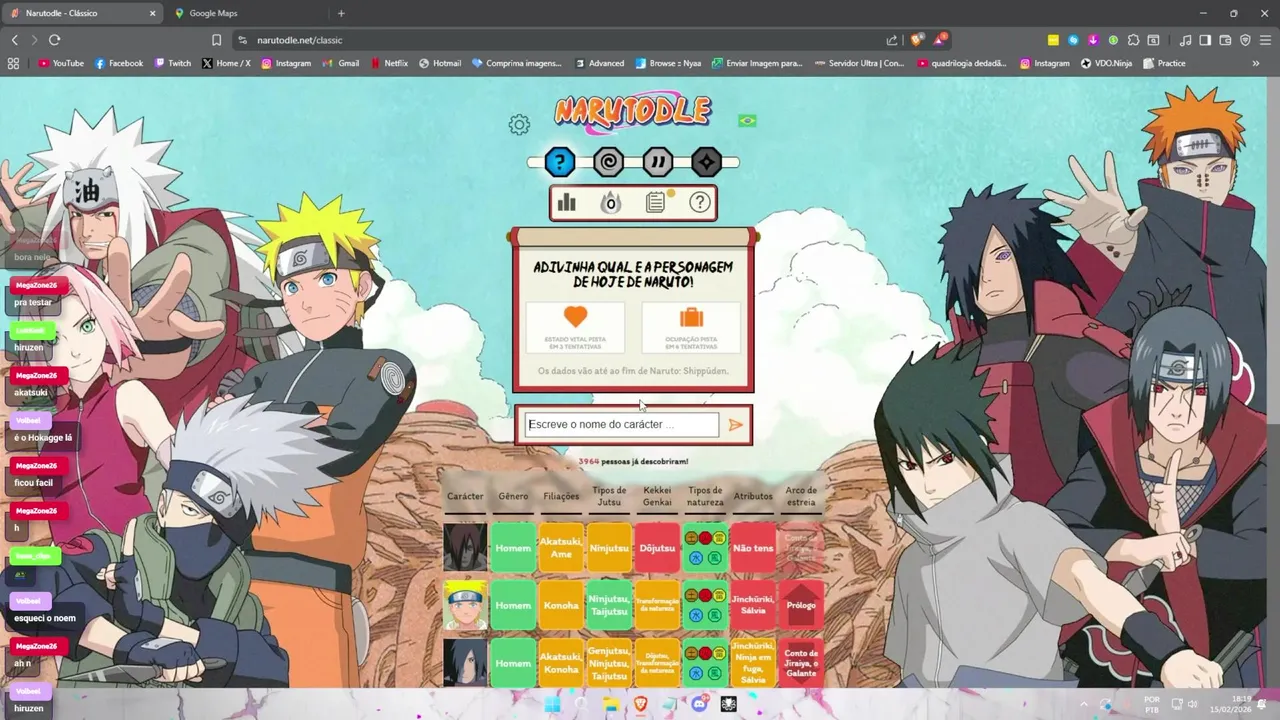
Task: Open a new browser tab
Action: [341, 13]
